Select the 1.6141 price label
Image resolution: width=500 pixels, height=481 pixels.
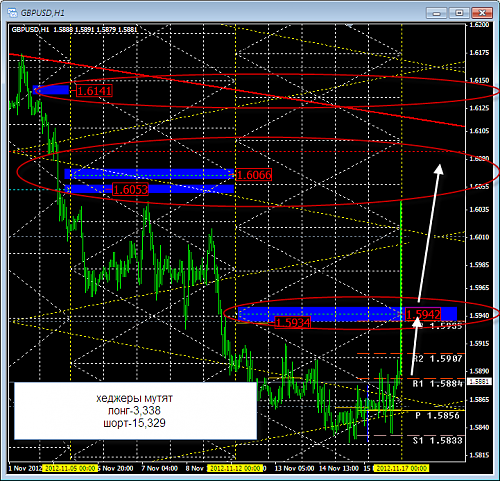94,91
